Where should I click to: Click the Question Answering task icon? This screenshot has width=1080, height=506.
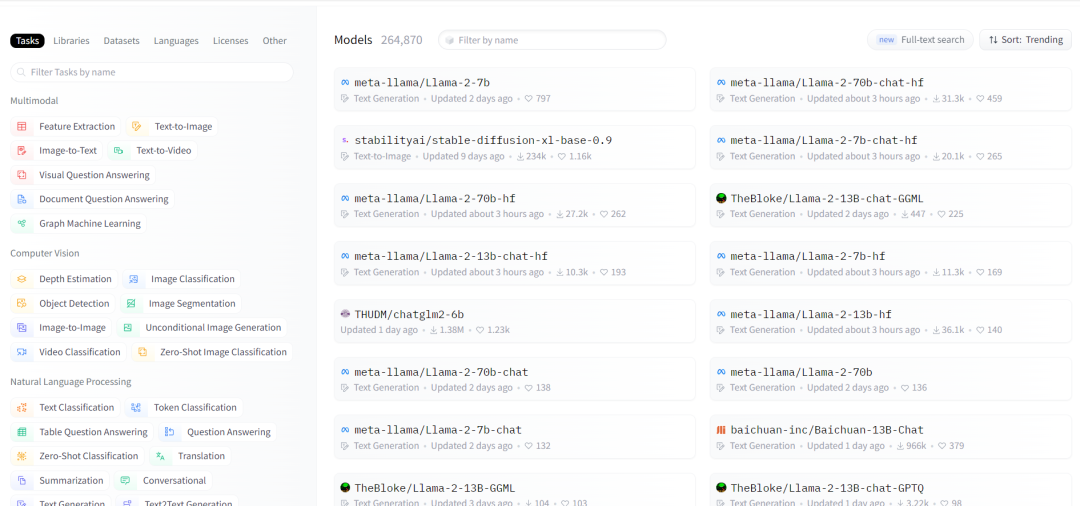169,432
